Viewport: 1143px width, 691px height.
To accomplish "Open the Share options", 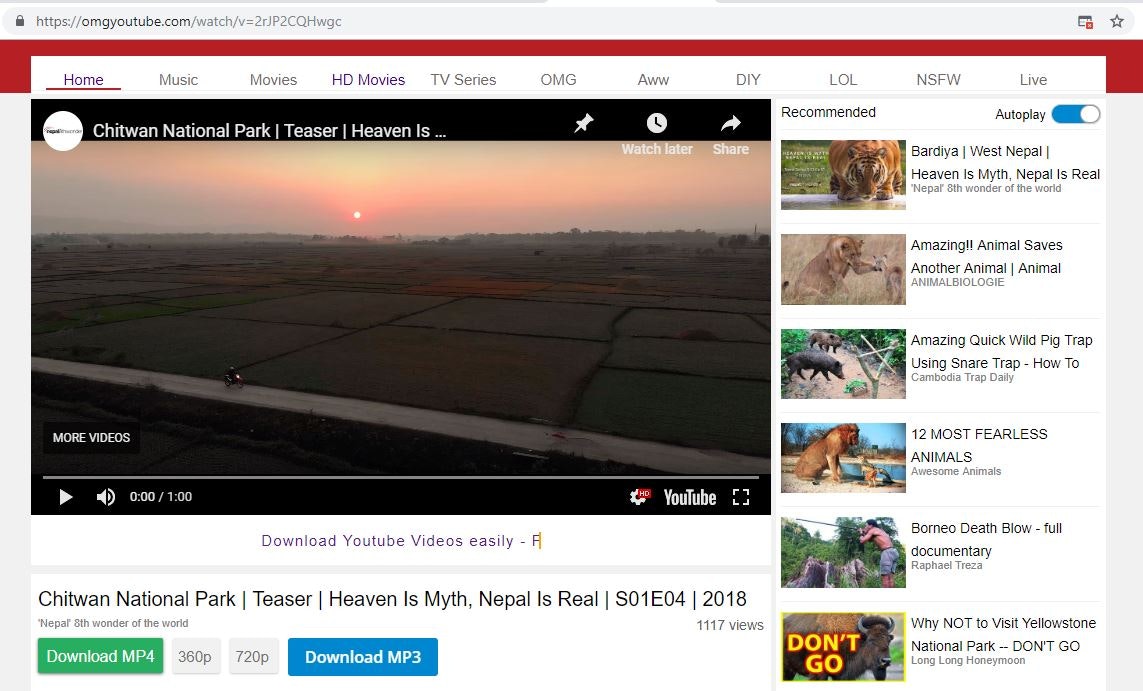I will (729, 123).
